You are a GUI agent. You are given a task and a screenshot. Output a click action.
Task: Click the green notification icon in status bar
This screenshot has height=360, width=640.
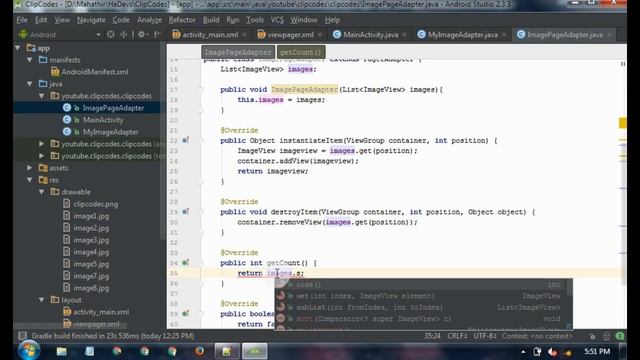coord(620,336)
